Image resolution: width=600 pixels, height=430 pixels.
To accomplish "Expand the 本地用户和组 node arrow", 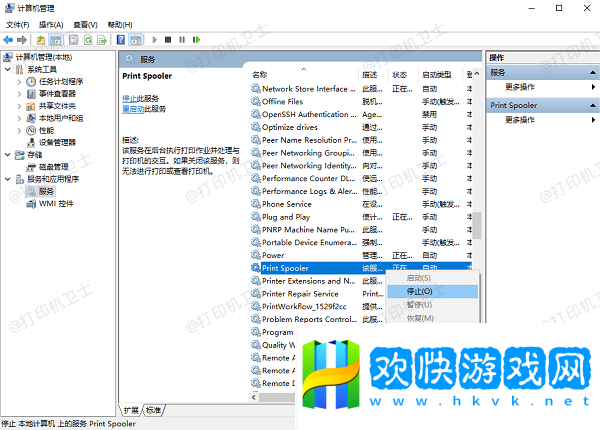I will (19, 118).
